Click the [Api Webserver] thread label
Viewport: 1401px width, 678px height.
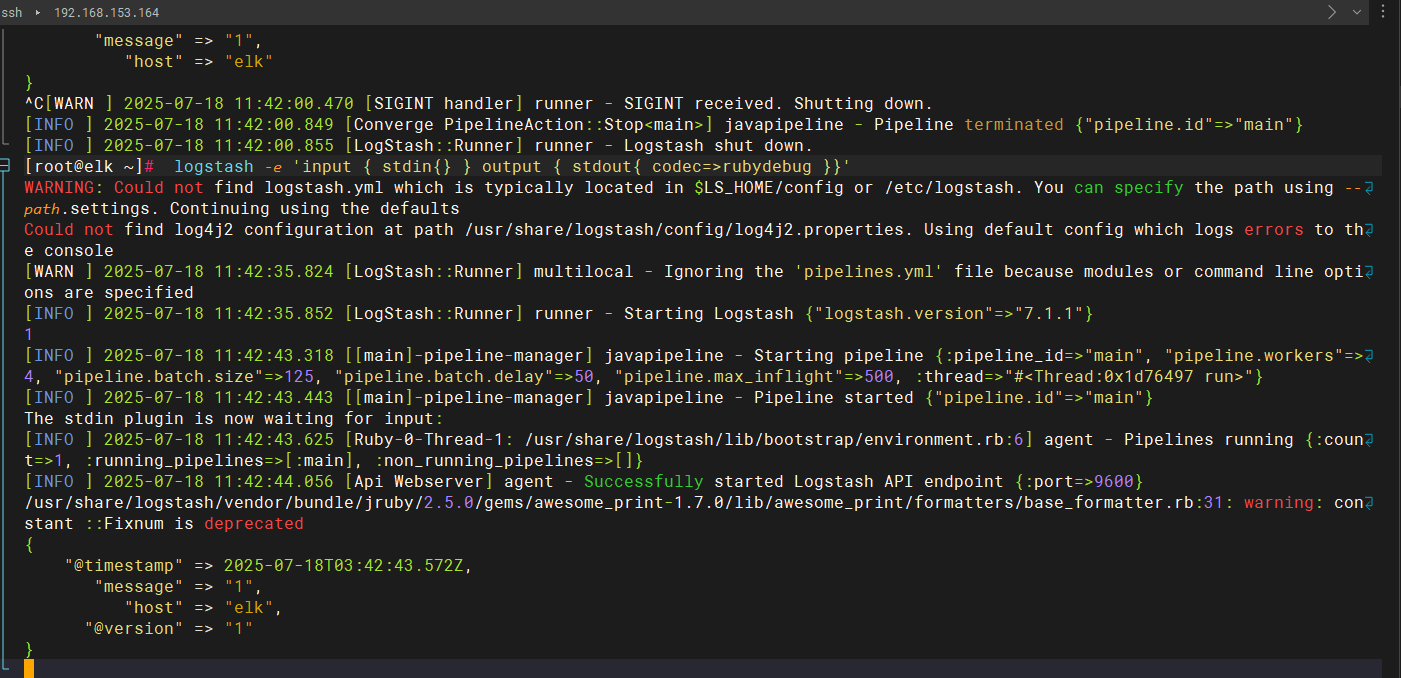418,482
